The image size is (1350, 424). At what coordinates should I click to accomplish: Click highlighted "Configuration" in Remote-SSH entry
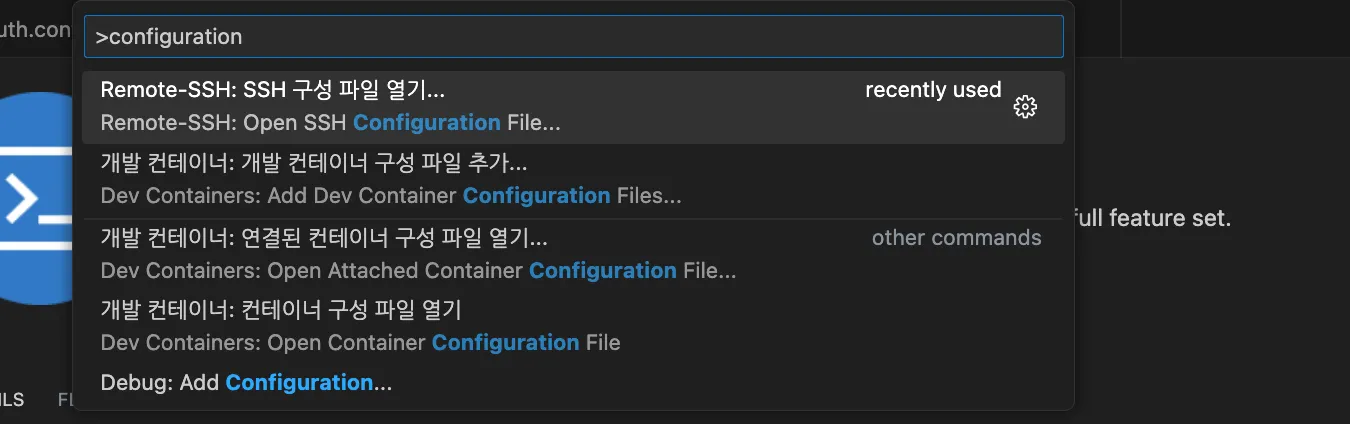[x=426, y=123]
